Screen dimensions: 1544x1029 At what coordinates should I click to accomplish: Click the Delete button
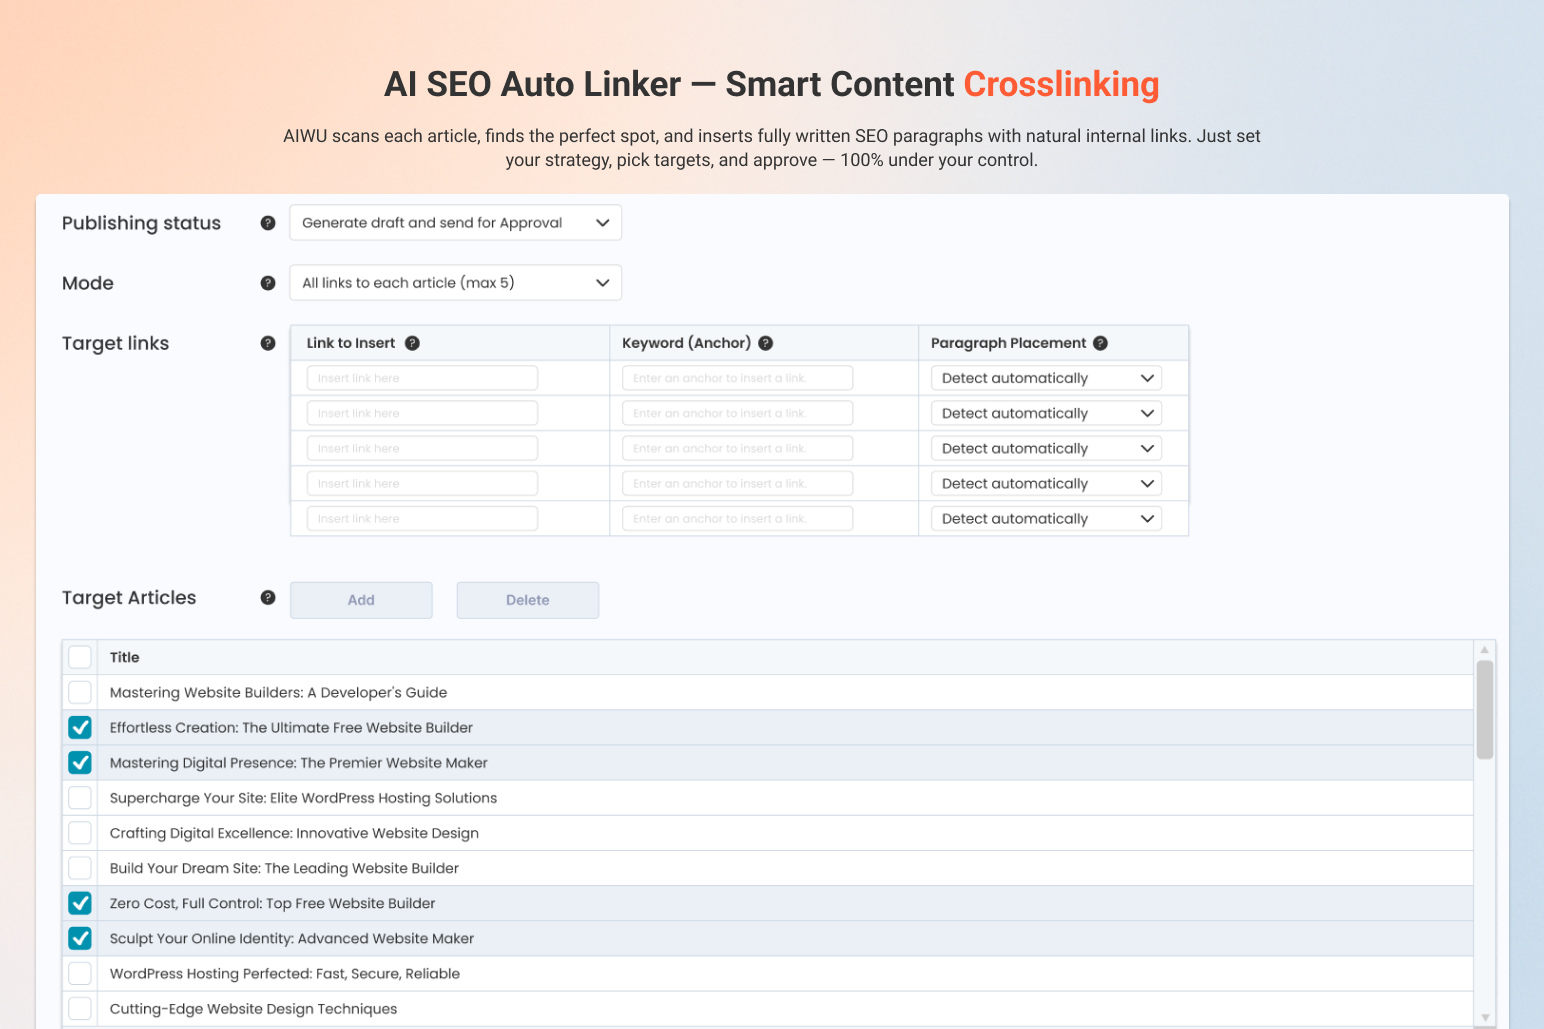[x=527, y=599]
